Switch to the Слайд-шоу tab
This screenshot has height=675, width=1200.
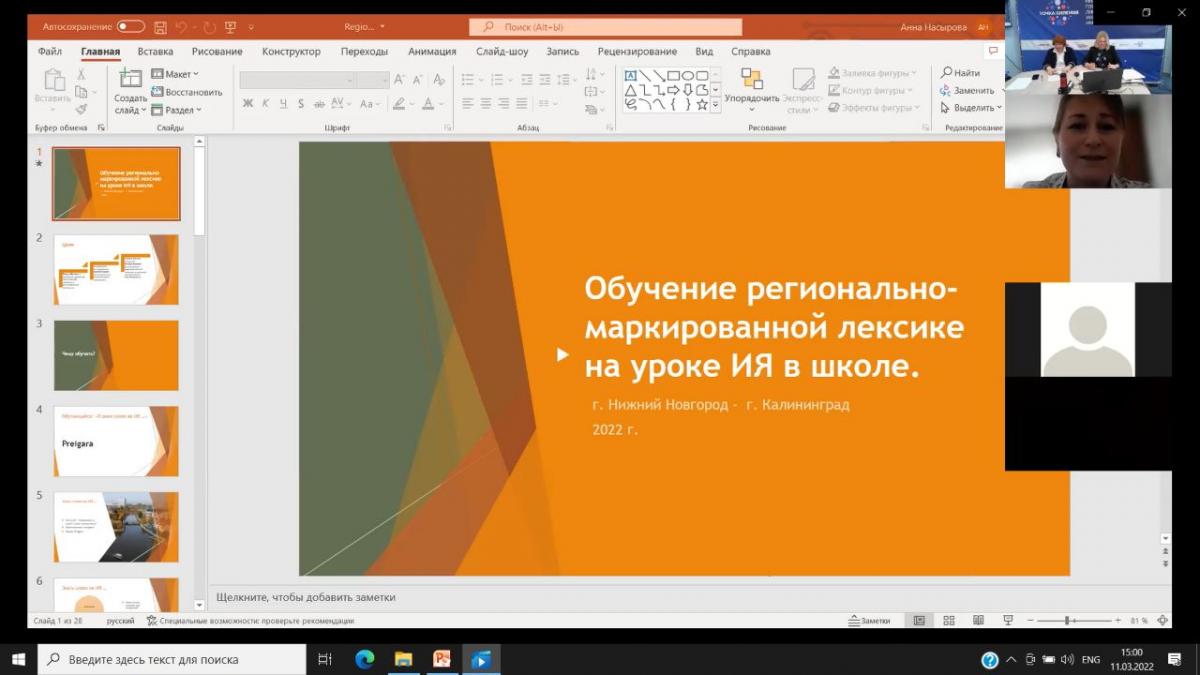(x=502, y=51)
